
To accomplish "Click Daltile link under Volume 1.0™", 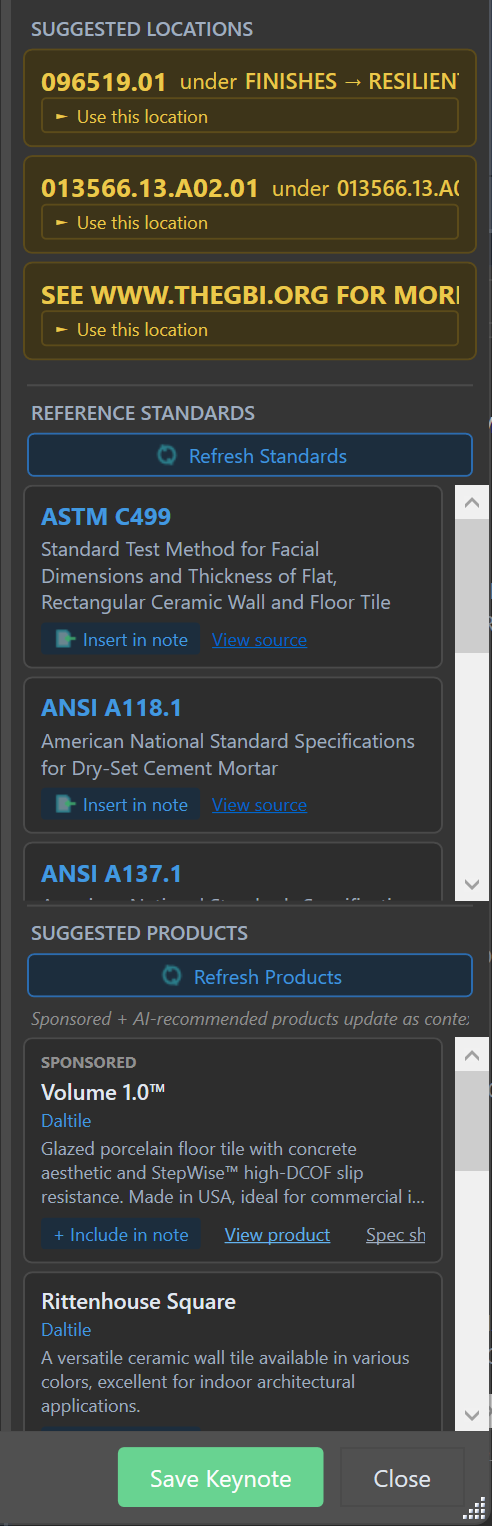I will 66,1121.
